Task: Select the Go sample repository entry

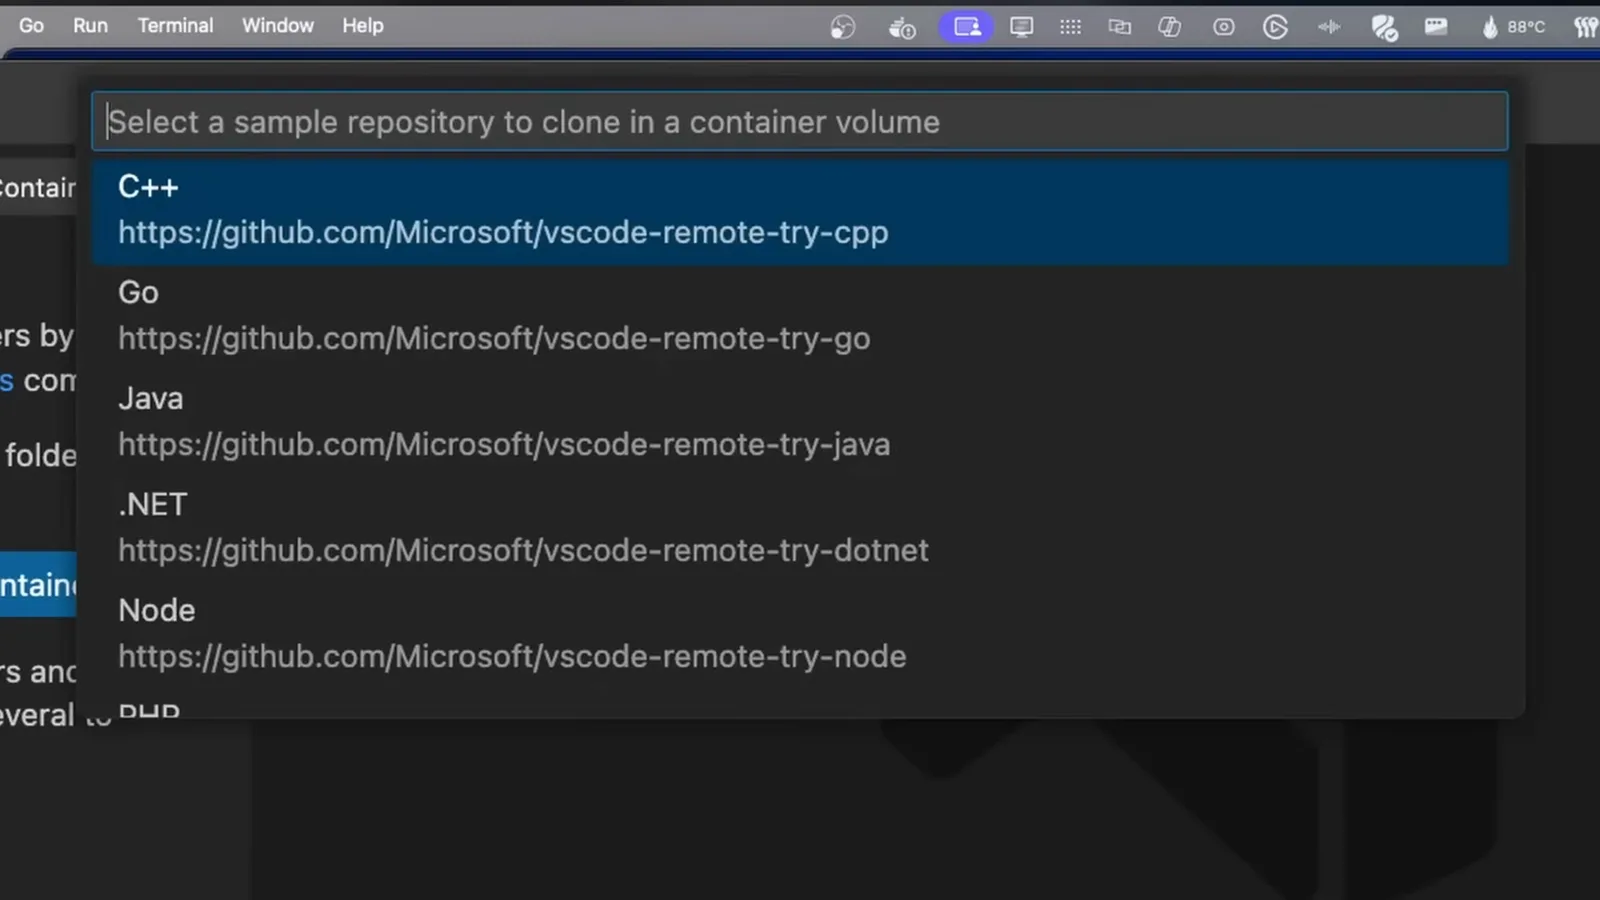Action: click(800, 317)
